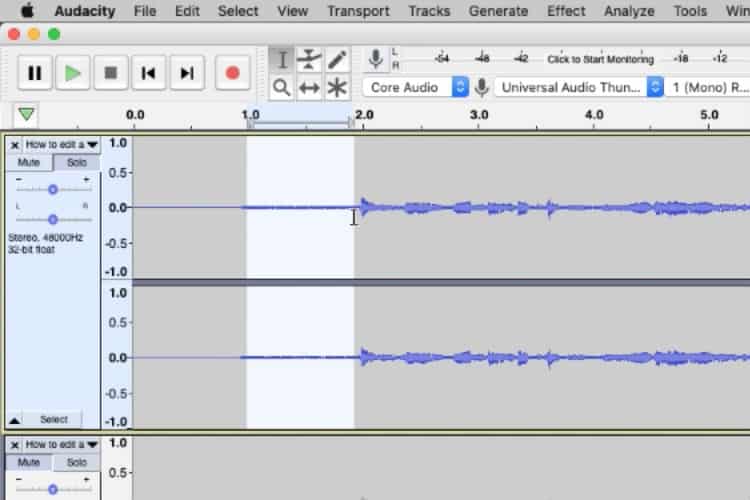Select the Multi-Tool asterisk icon
Screen dimensions: 750x500
point(337,88)
